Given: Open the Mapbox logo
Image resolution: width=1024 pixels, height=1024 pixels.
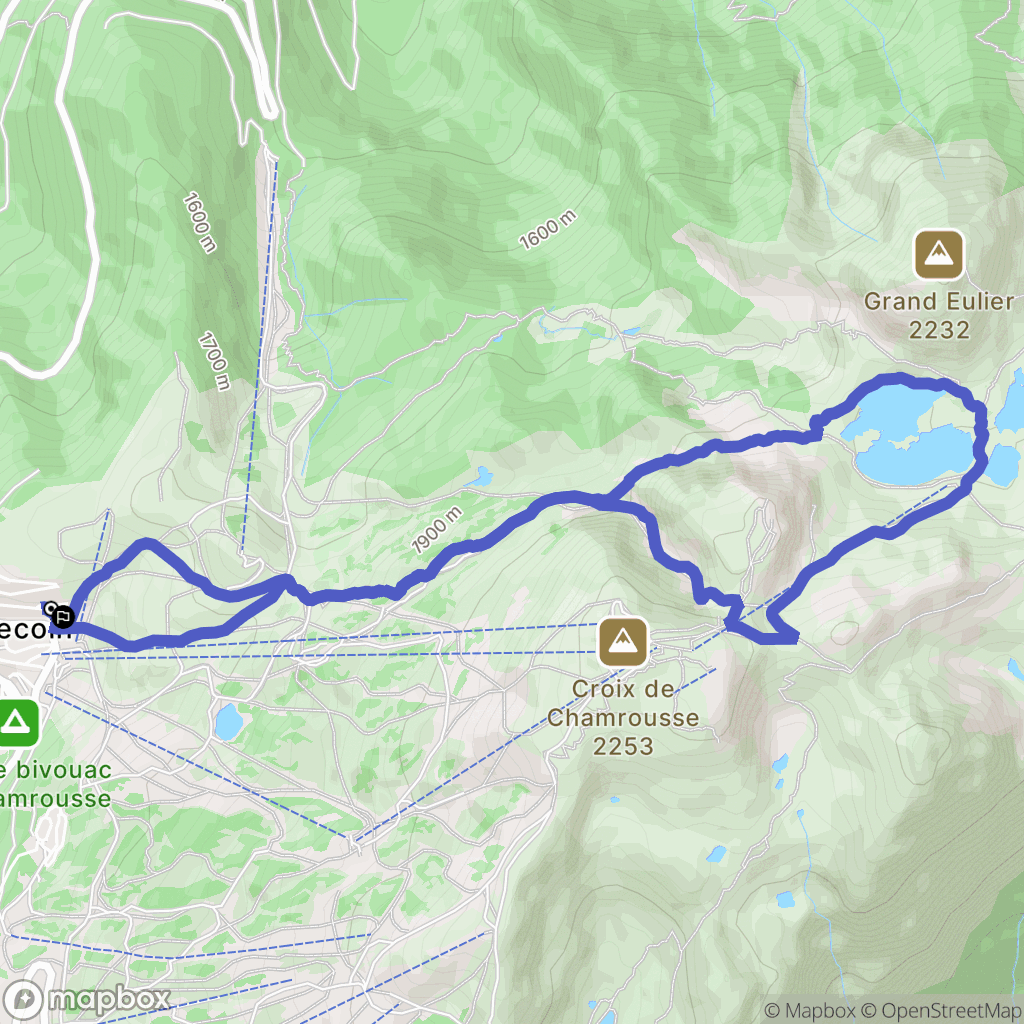Looking at the screenshot, I should [87, 1000].
